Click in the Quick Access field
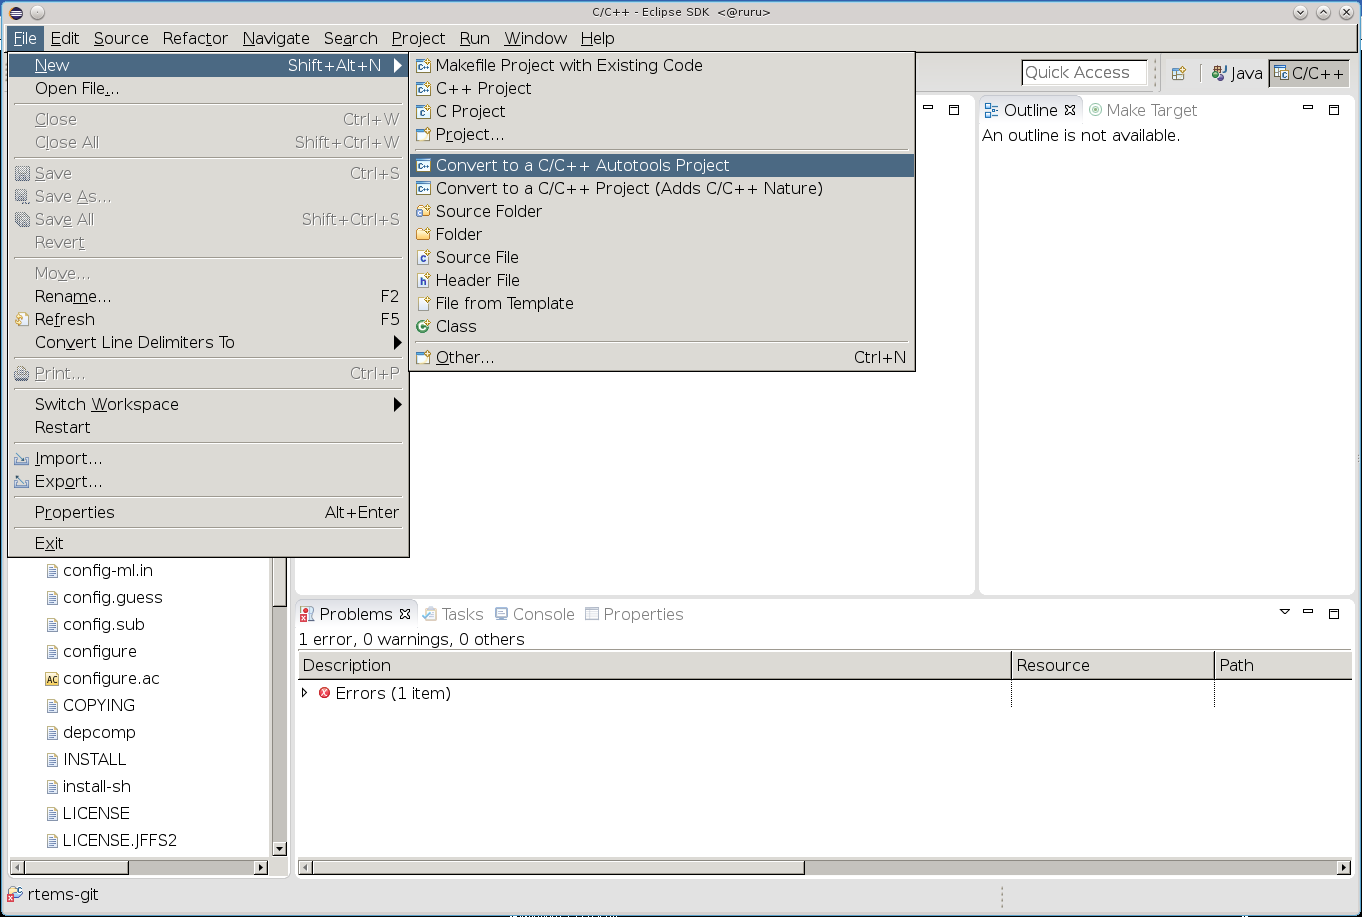Image resolution: width=1362 pixels, height=917 pixels. [x=1083, y=72]
